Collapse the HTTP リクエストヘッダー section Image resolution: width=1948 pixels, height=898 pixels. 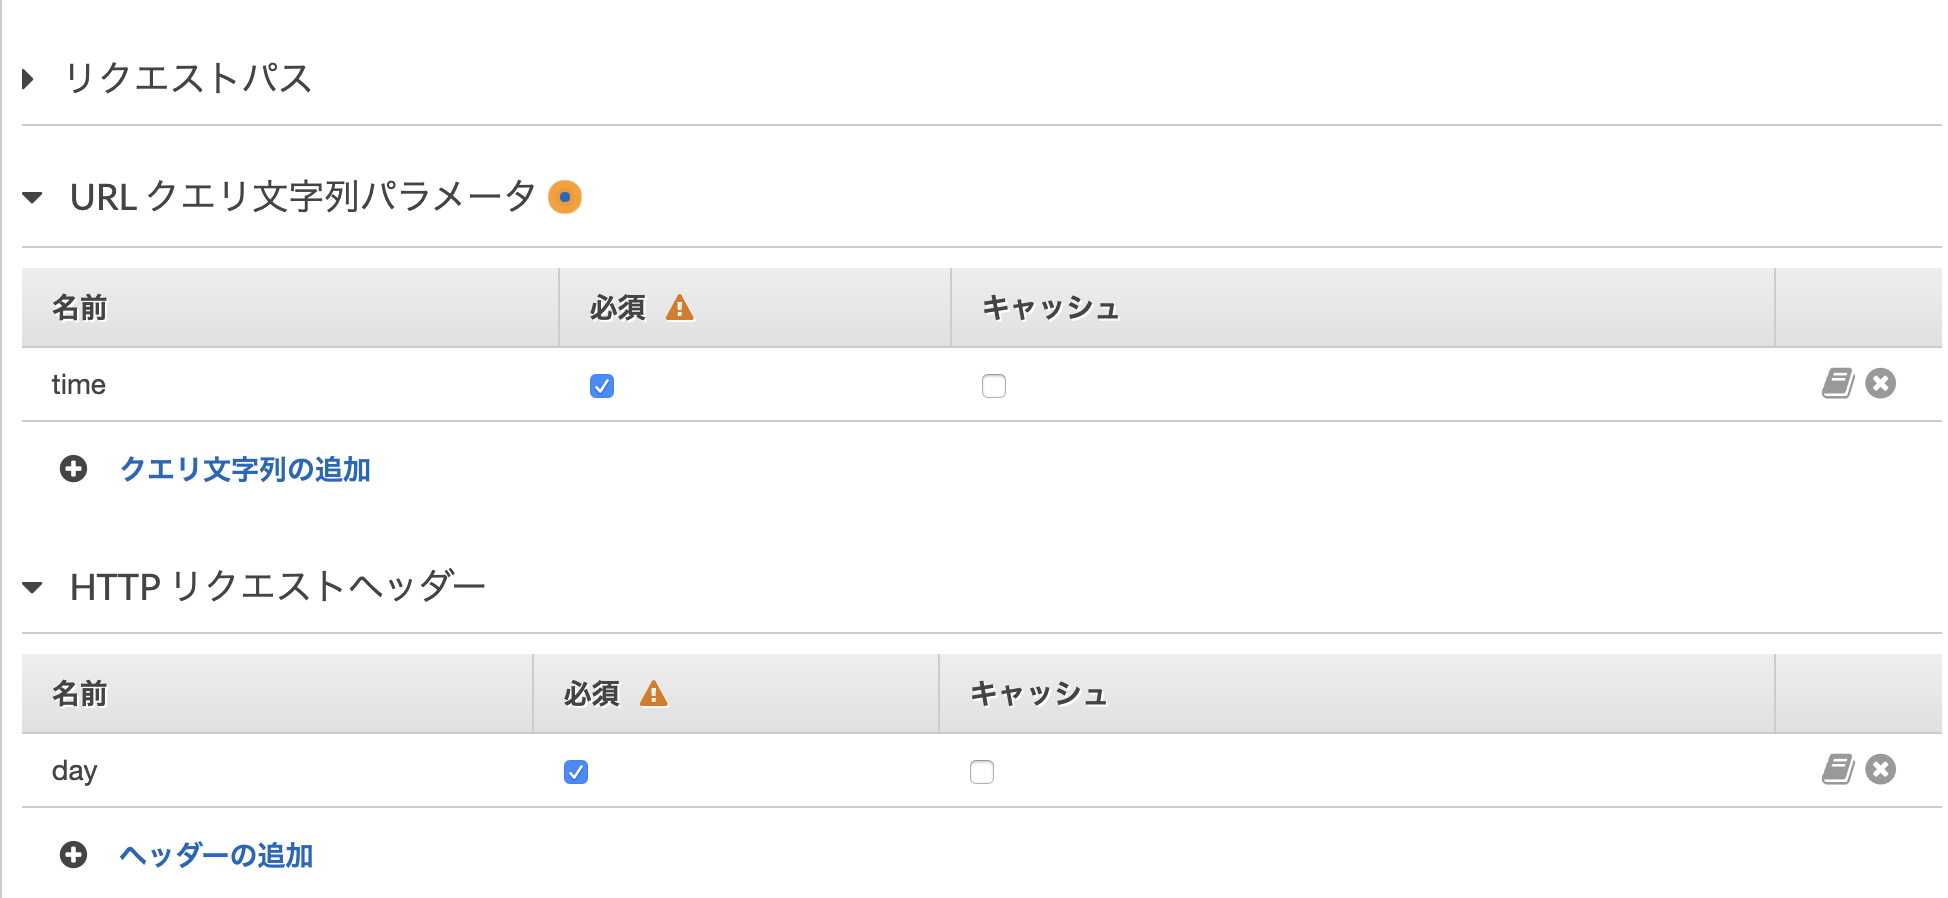33,585
